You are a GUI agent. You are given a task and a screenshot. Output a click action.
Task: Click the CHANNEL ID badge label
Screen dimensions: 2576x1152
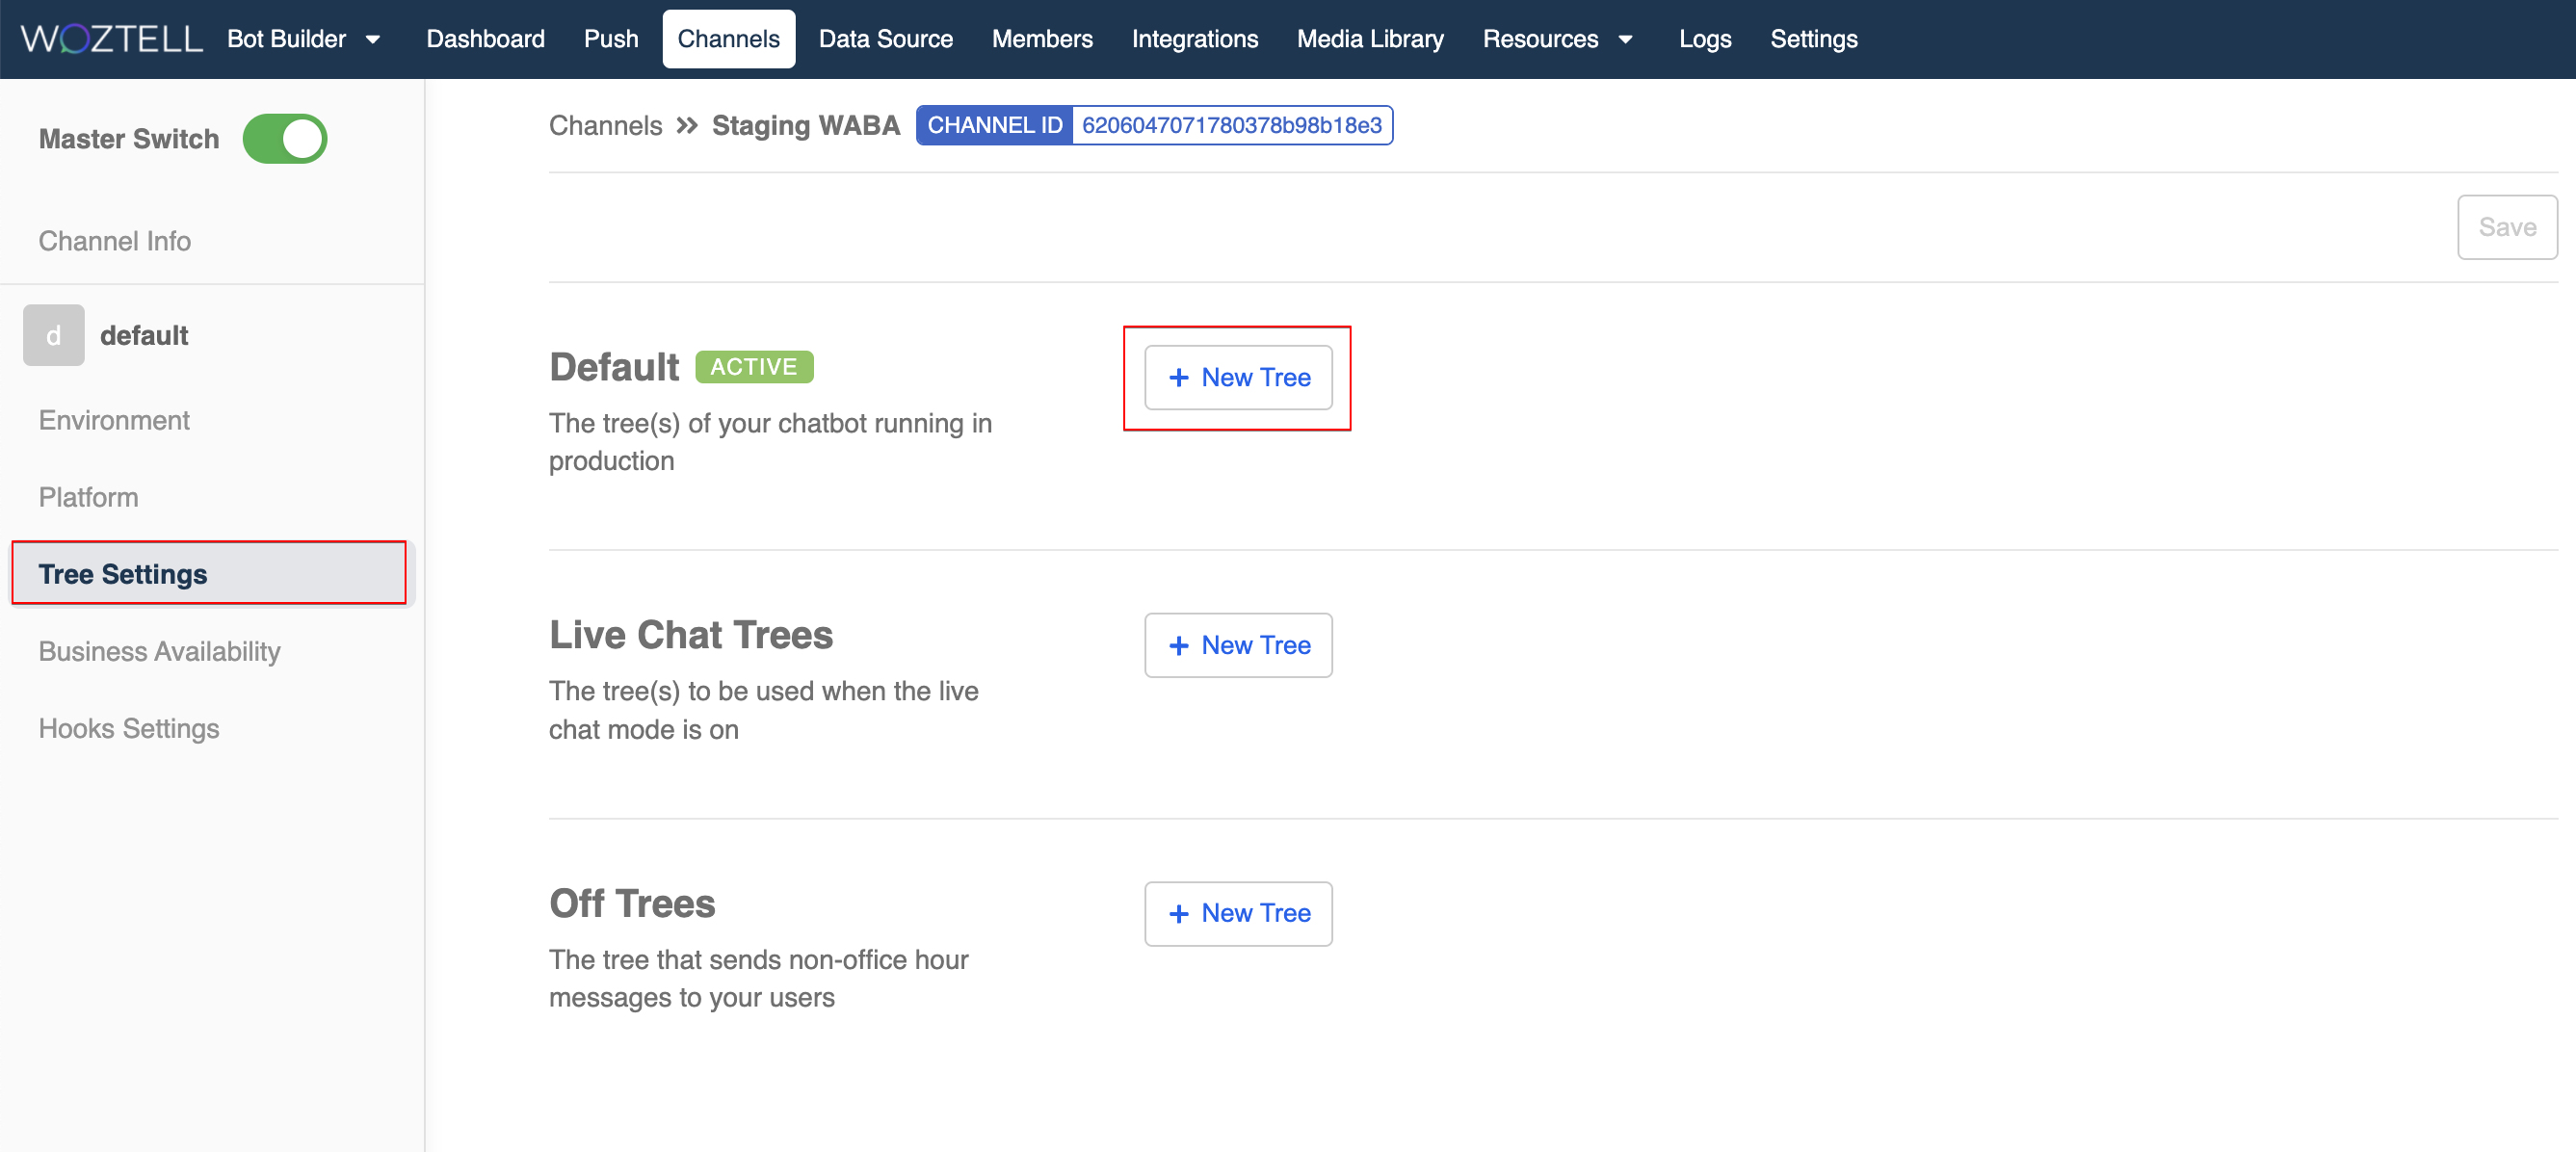[994, 125]
